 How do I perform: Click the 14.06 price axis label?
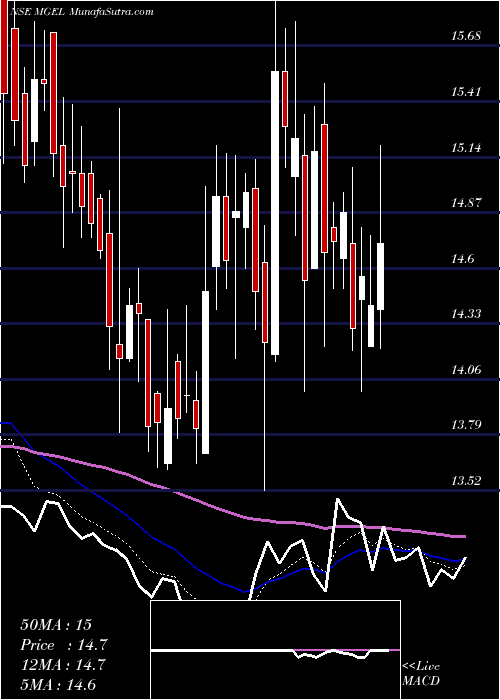[466, 370]
